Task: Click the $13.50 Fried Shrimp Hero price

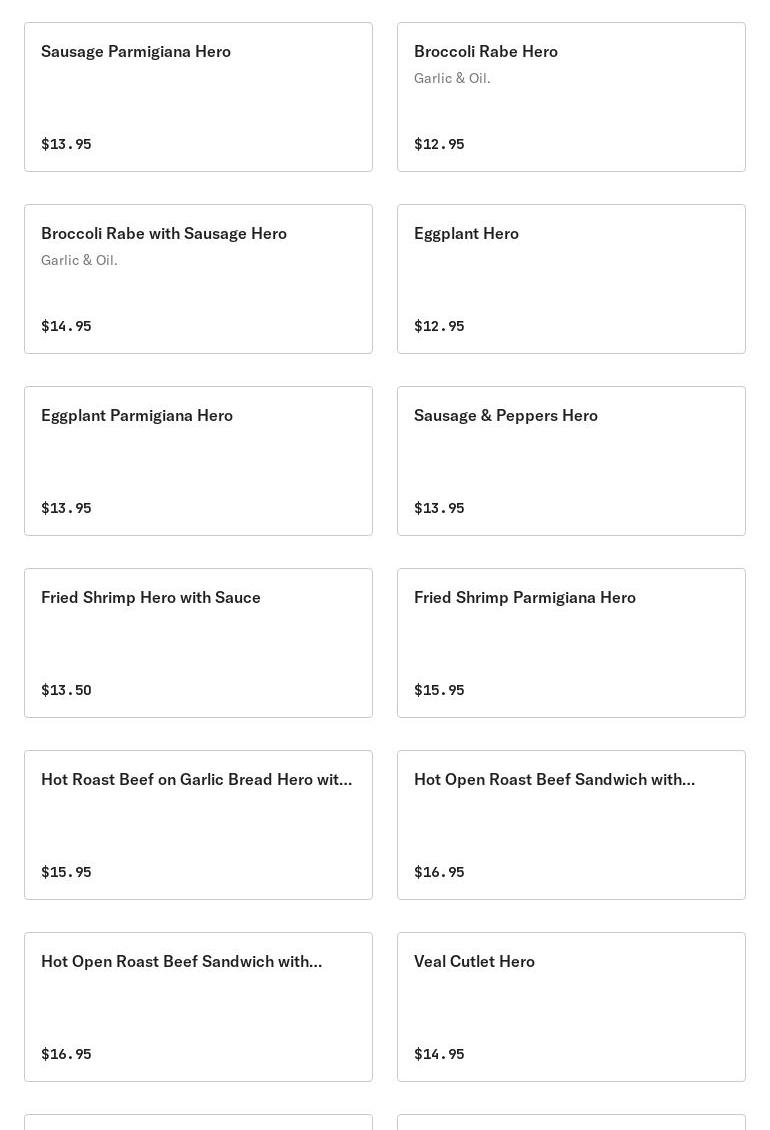Action: (x=66, y=690)
